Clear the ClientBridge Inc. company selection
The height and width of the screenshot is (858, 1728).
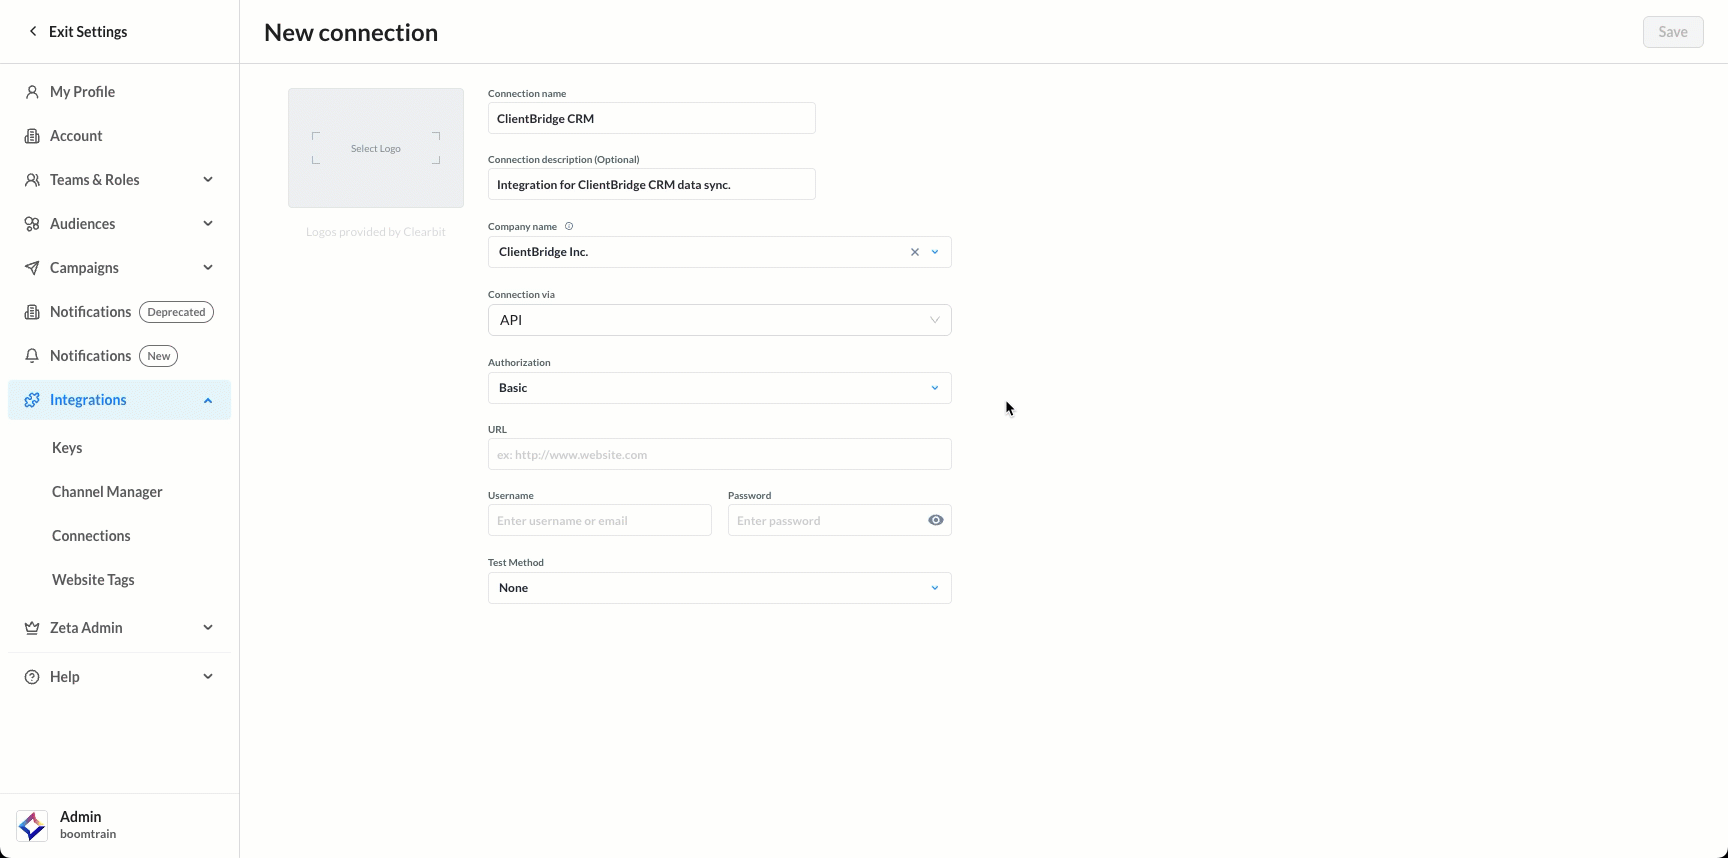pos(914,252)
